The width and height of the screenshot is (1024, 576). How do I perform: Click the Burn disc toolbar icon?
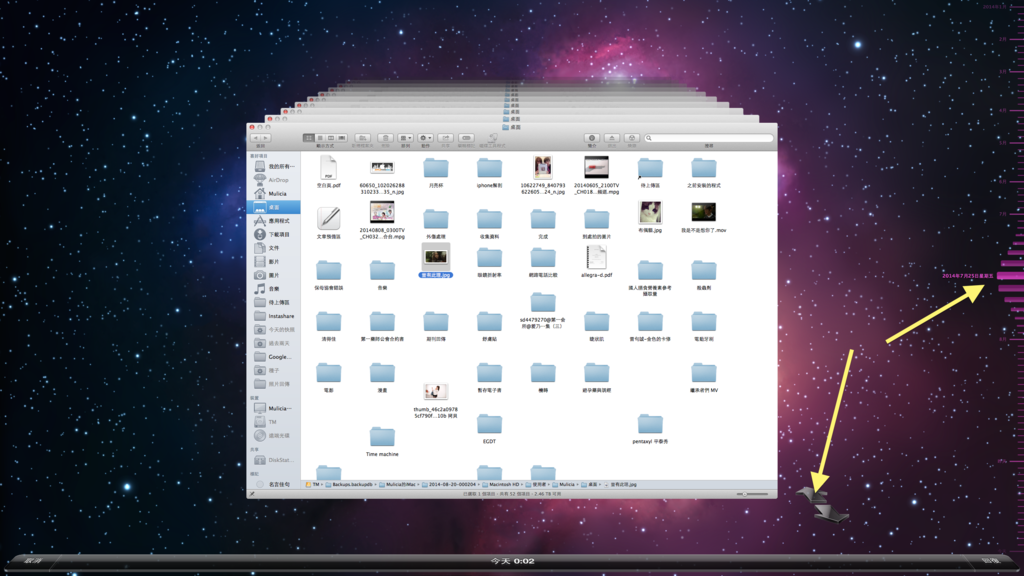(632, 138)
